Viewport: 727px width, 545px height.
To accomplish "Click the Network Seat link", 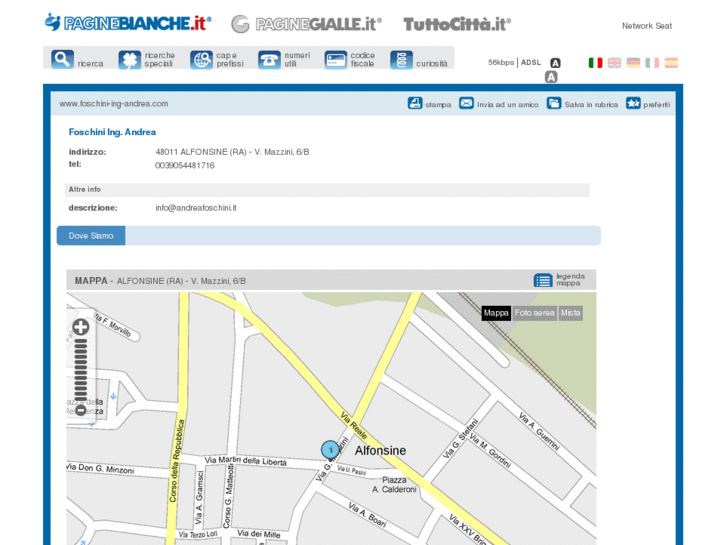I will [x=647, y=26].
